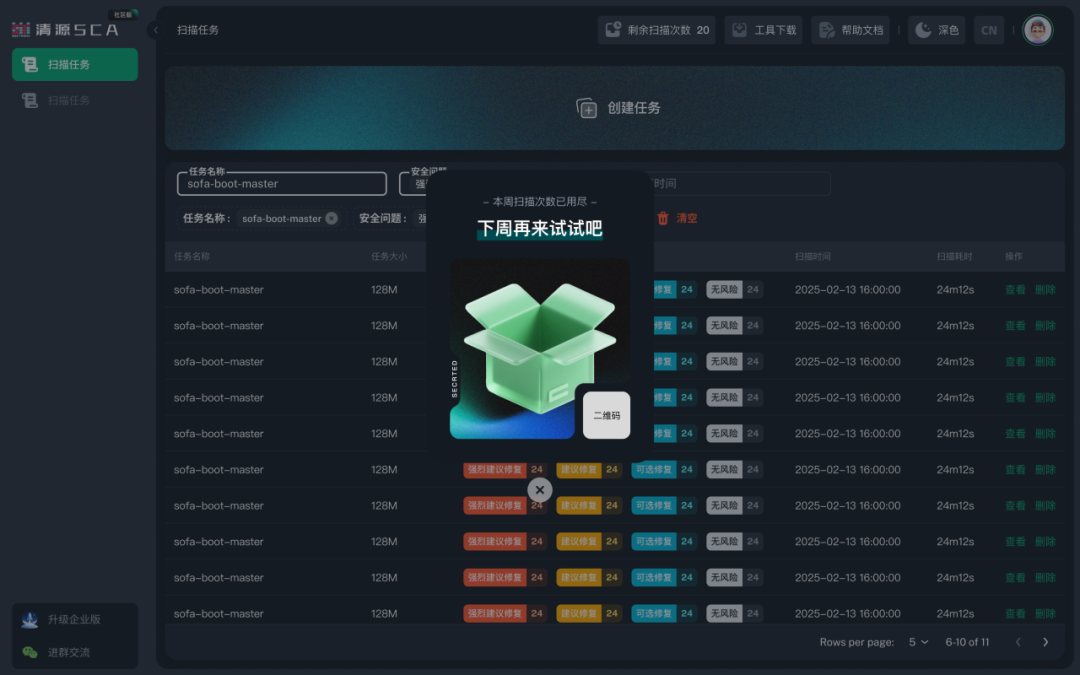Click the green box illustration in the popup
The image size is (1080, 675).
[539, 348]
